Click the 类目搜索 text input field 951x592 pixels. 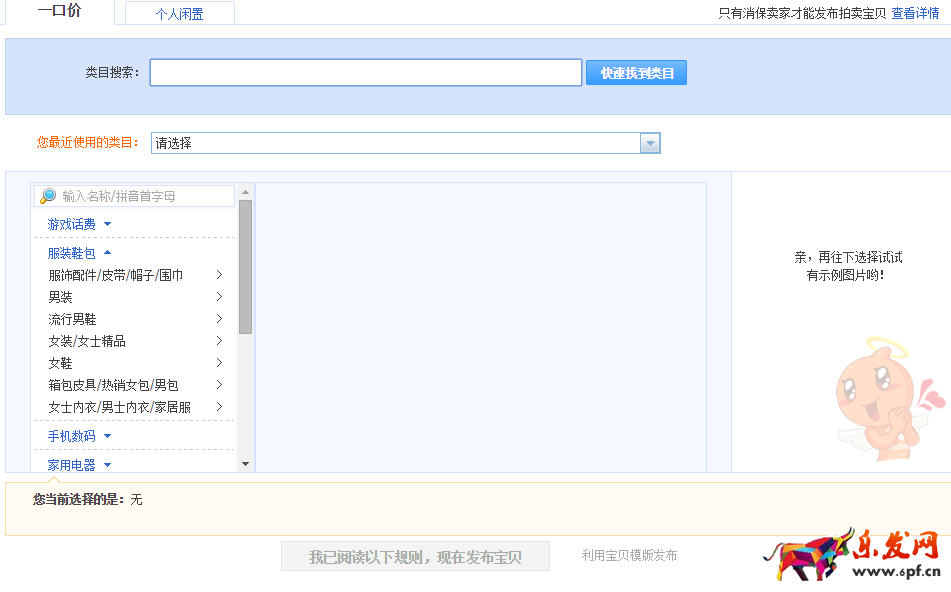[365, 73]
